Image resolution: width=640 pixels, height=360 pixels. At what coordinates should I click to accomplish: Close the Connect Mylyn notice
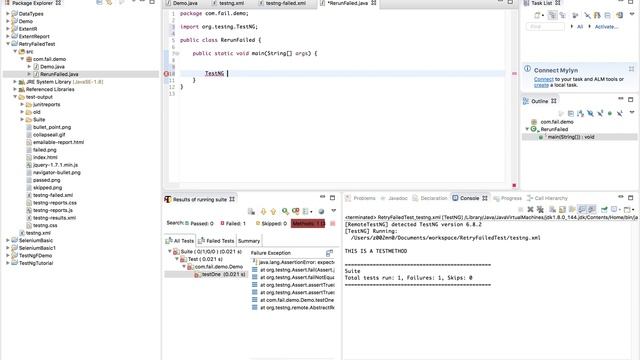(631, 69)
